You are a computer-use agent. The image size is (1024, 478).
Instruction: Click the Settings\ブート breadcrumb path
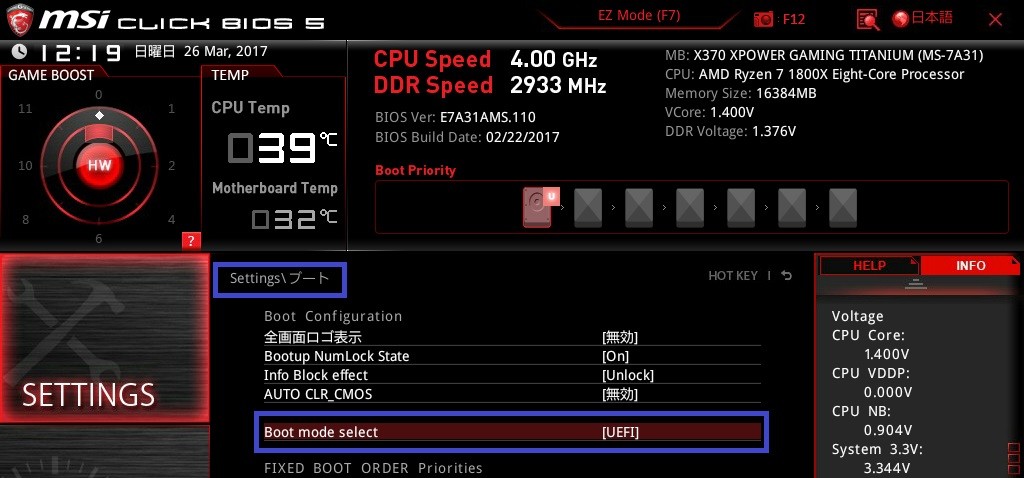(280, 279)
